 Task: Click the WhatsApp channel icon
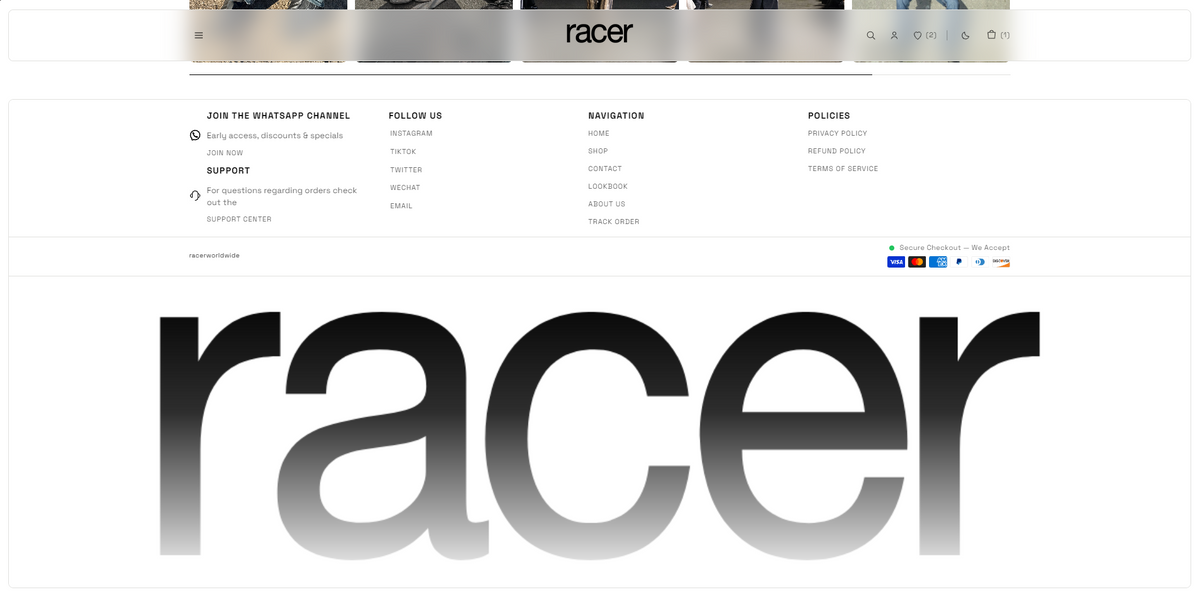pyautogui.click(x=195, y=135)
